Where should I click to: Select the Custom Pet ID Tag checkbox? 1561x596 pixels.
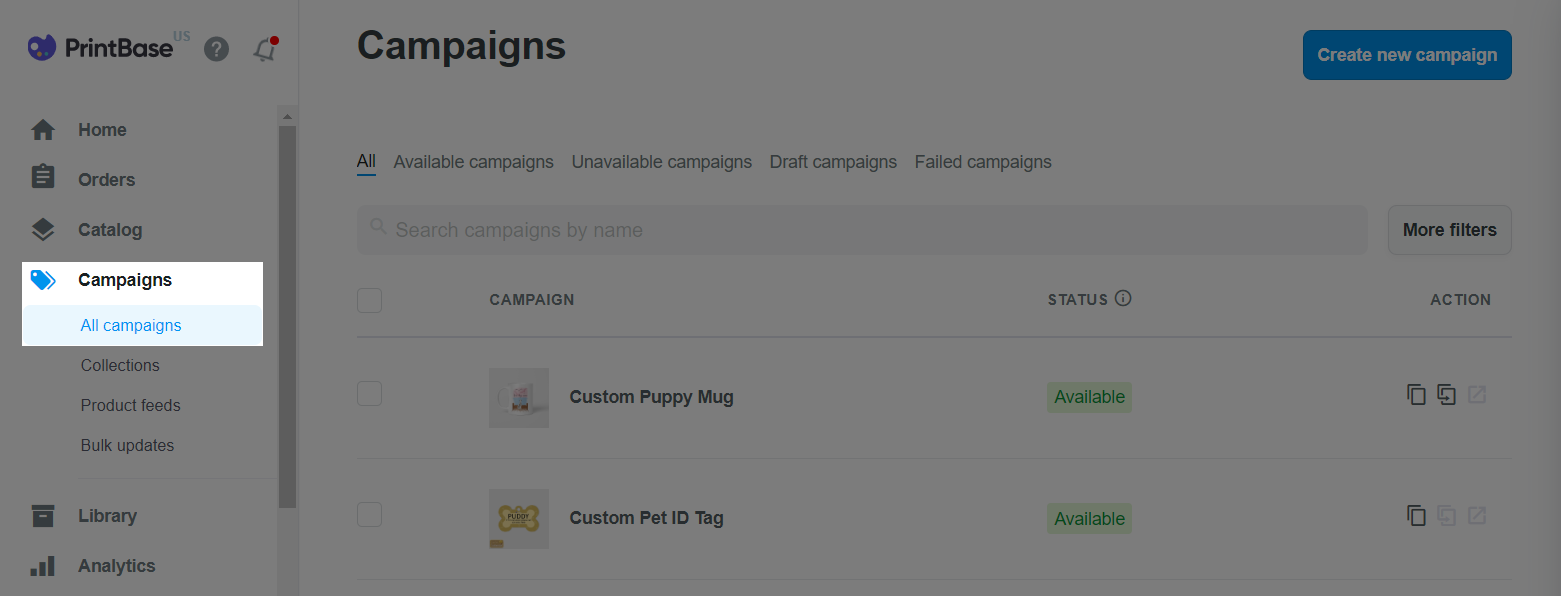point(370,515)
